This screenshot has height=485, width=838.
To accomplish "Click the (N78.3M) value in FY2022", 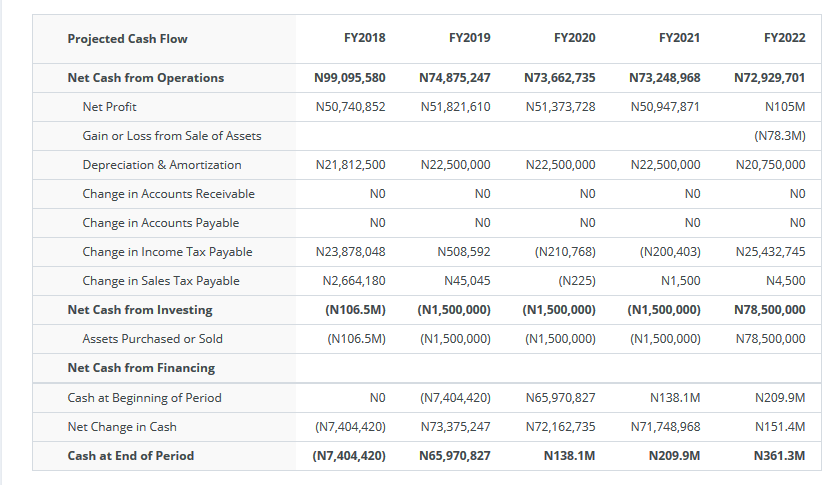I will point(780,136).
